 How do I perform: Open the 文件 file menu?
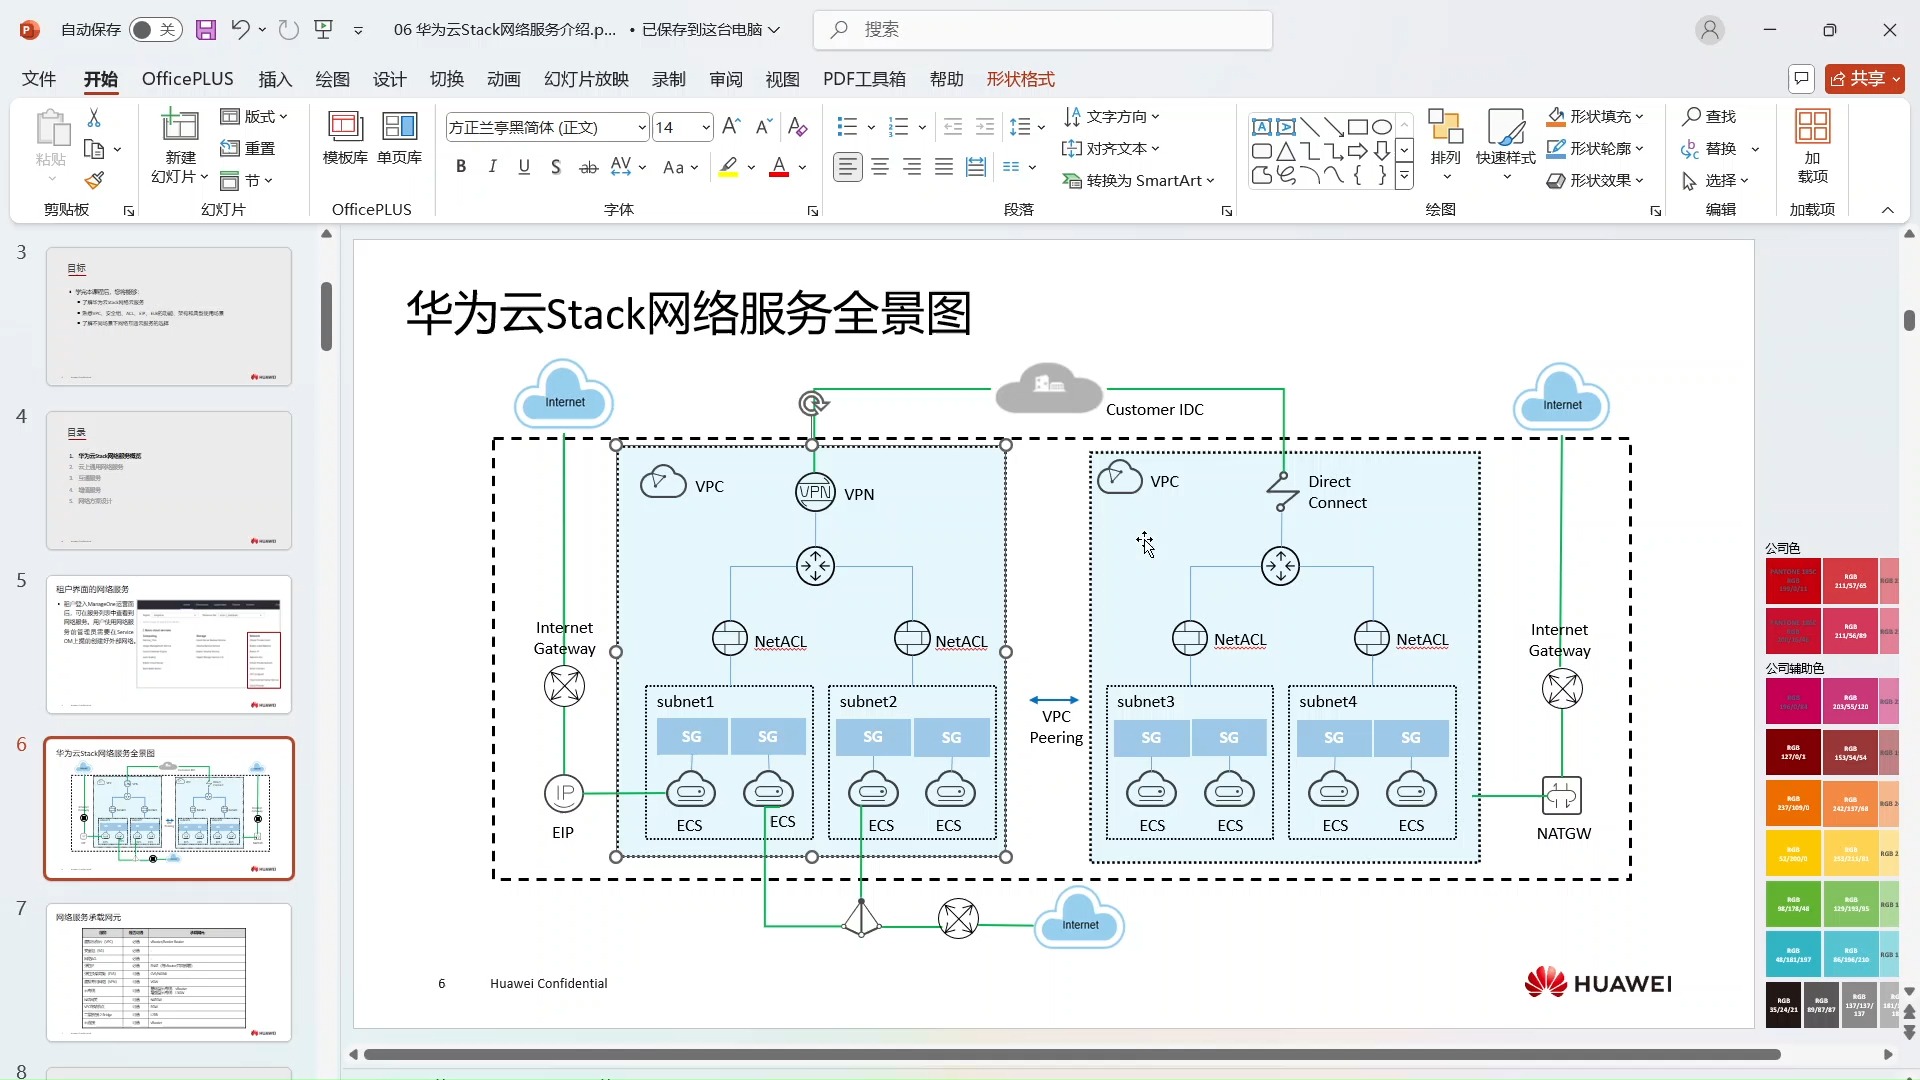(39, 79)
